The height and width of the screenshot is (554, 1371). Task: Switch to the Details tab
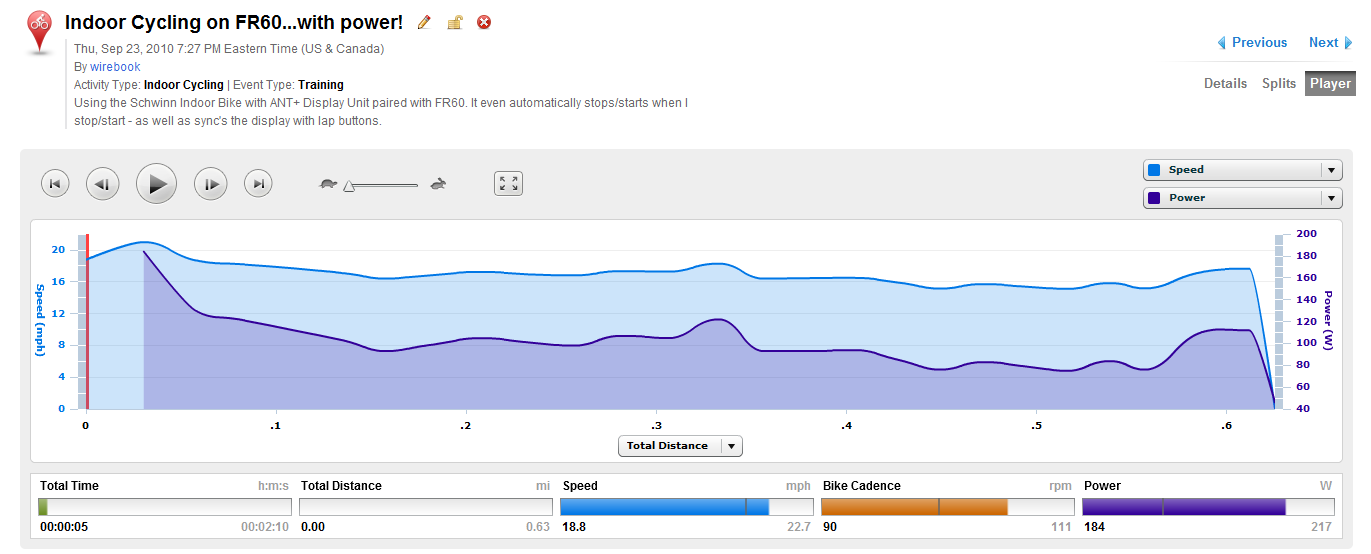pyautogui.click(x=1225, y=84)
